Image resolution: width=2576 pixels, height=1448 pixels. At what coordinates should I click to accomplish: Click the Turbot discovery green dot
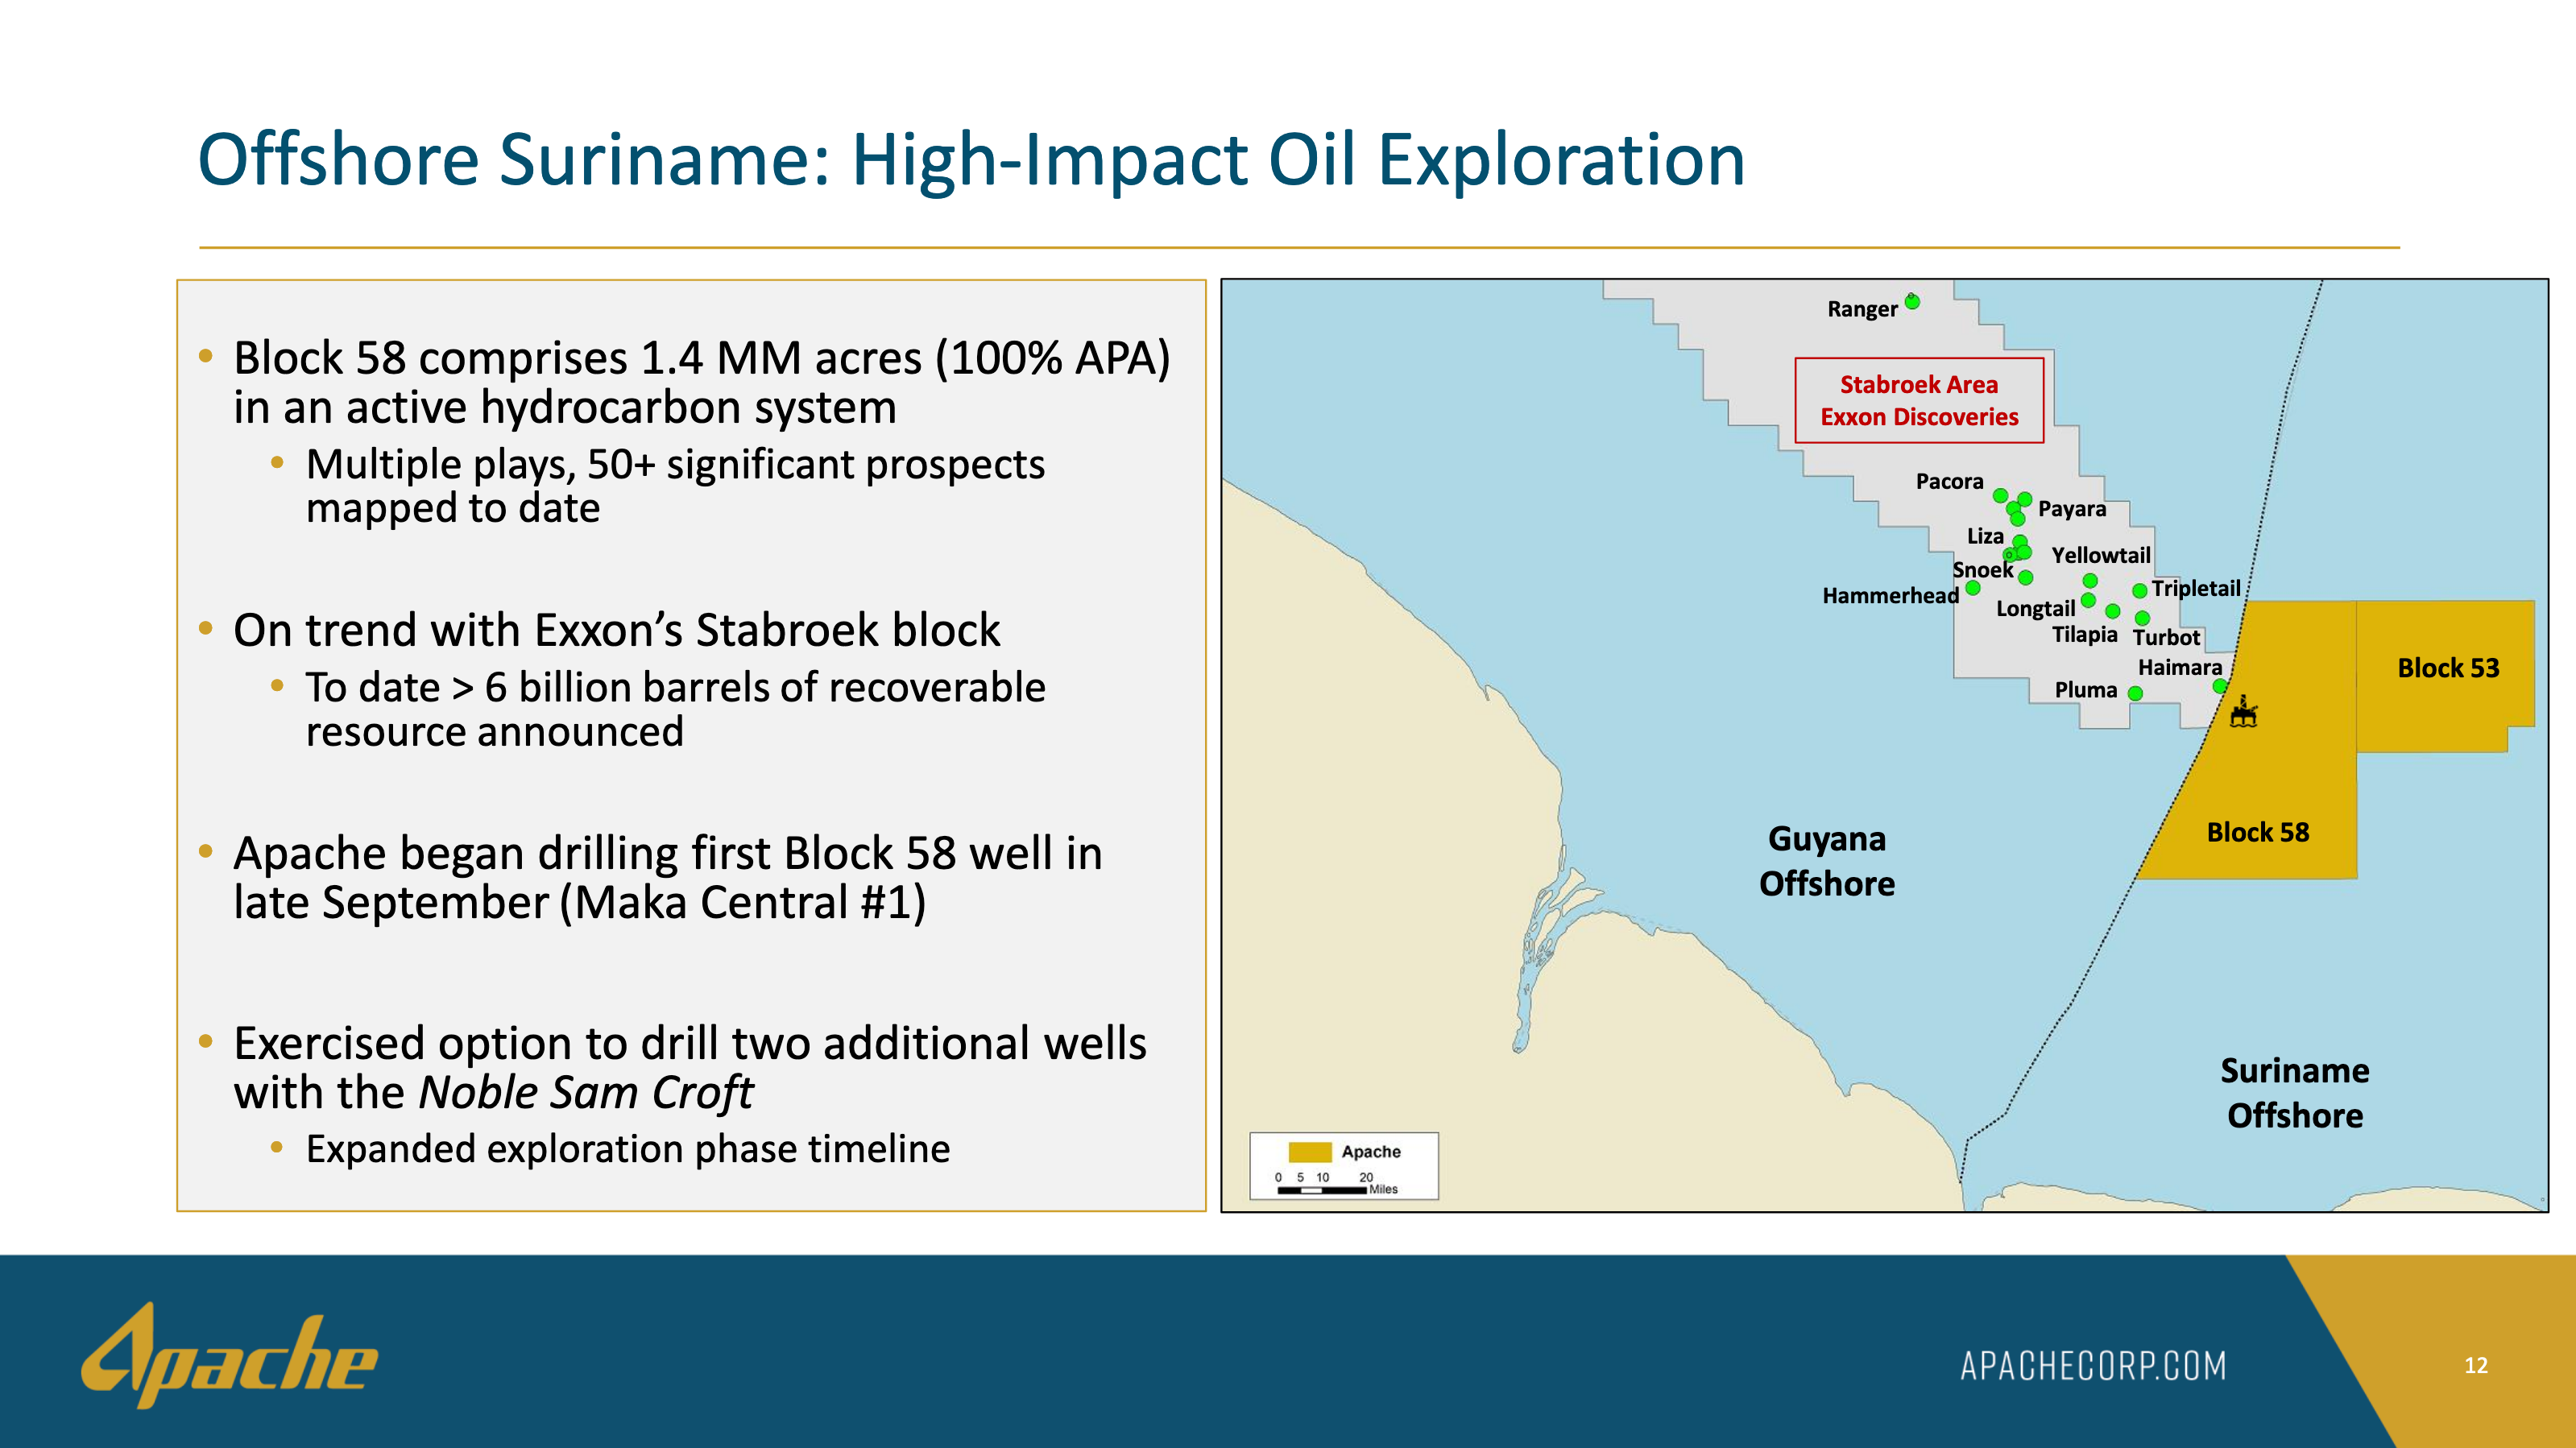[2142, 618]
